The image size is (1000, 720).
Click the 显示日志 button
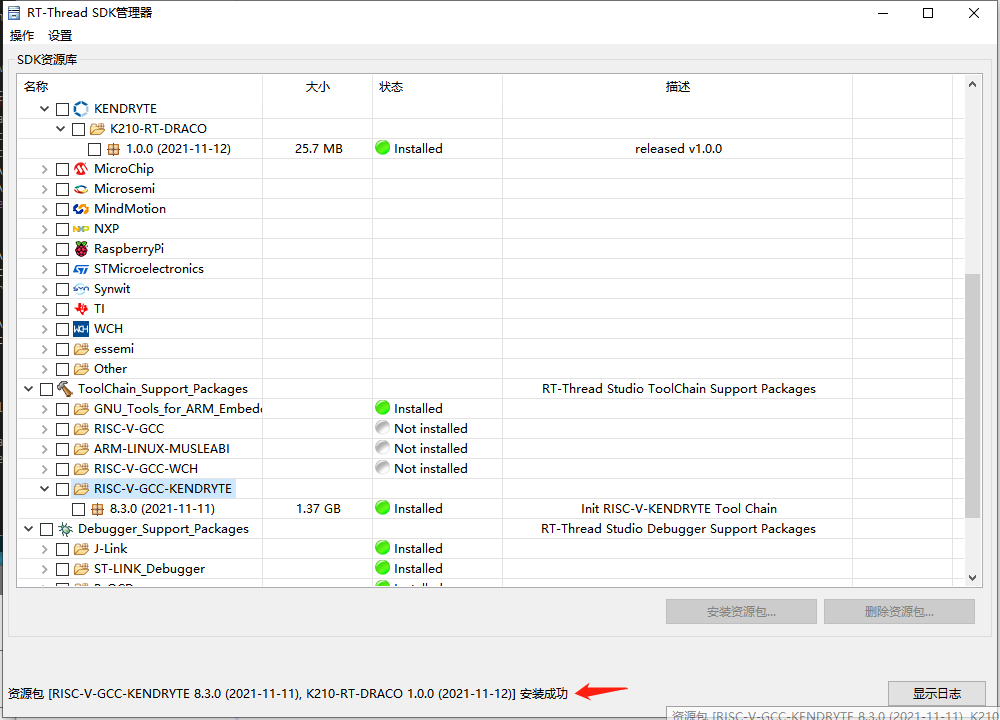(x=936, y=693)
